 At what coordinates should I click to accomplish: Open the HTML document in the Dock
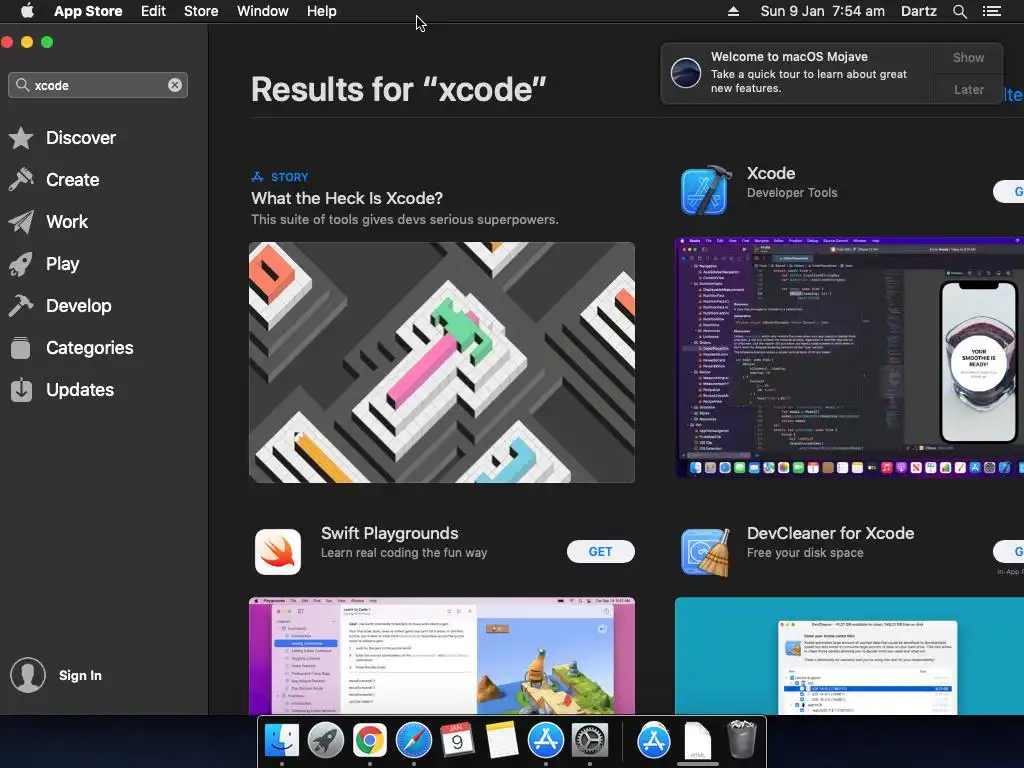click(697, 741)
